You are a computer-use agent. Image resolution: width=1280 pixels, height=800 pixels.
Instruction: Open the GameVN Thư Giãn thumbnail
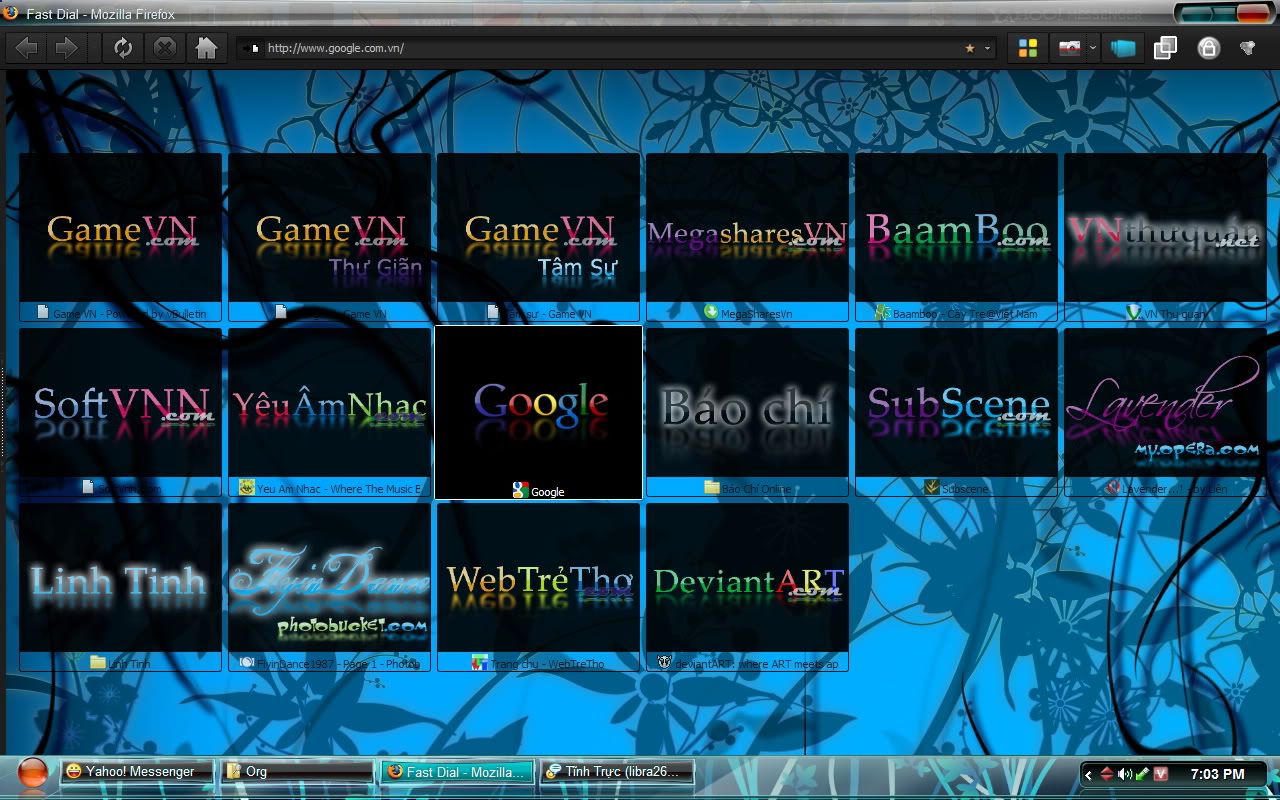[x=329, y=228]
